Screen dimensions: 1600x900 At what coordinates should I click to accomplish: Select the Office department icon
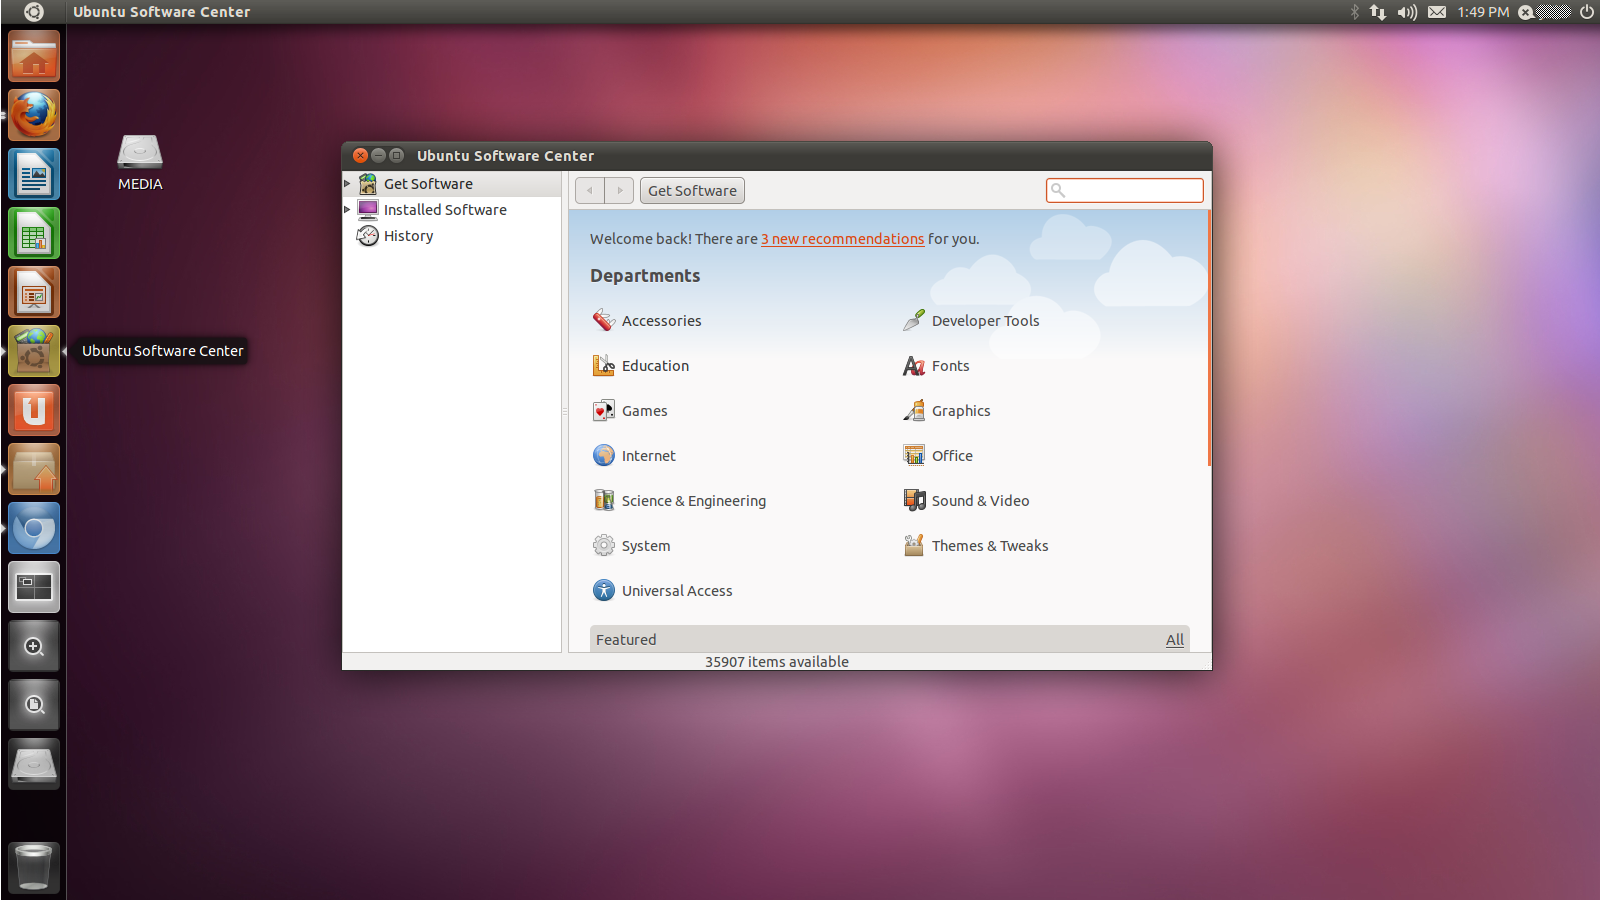913,455
